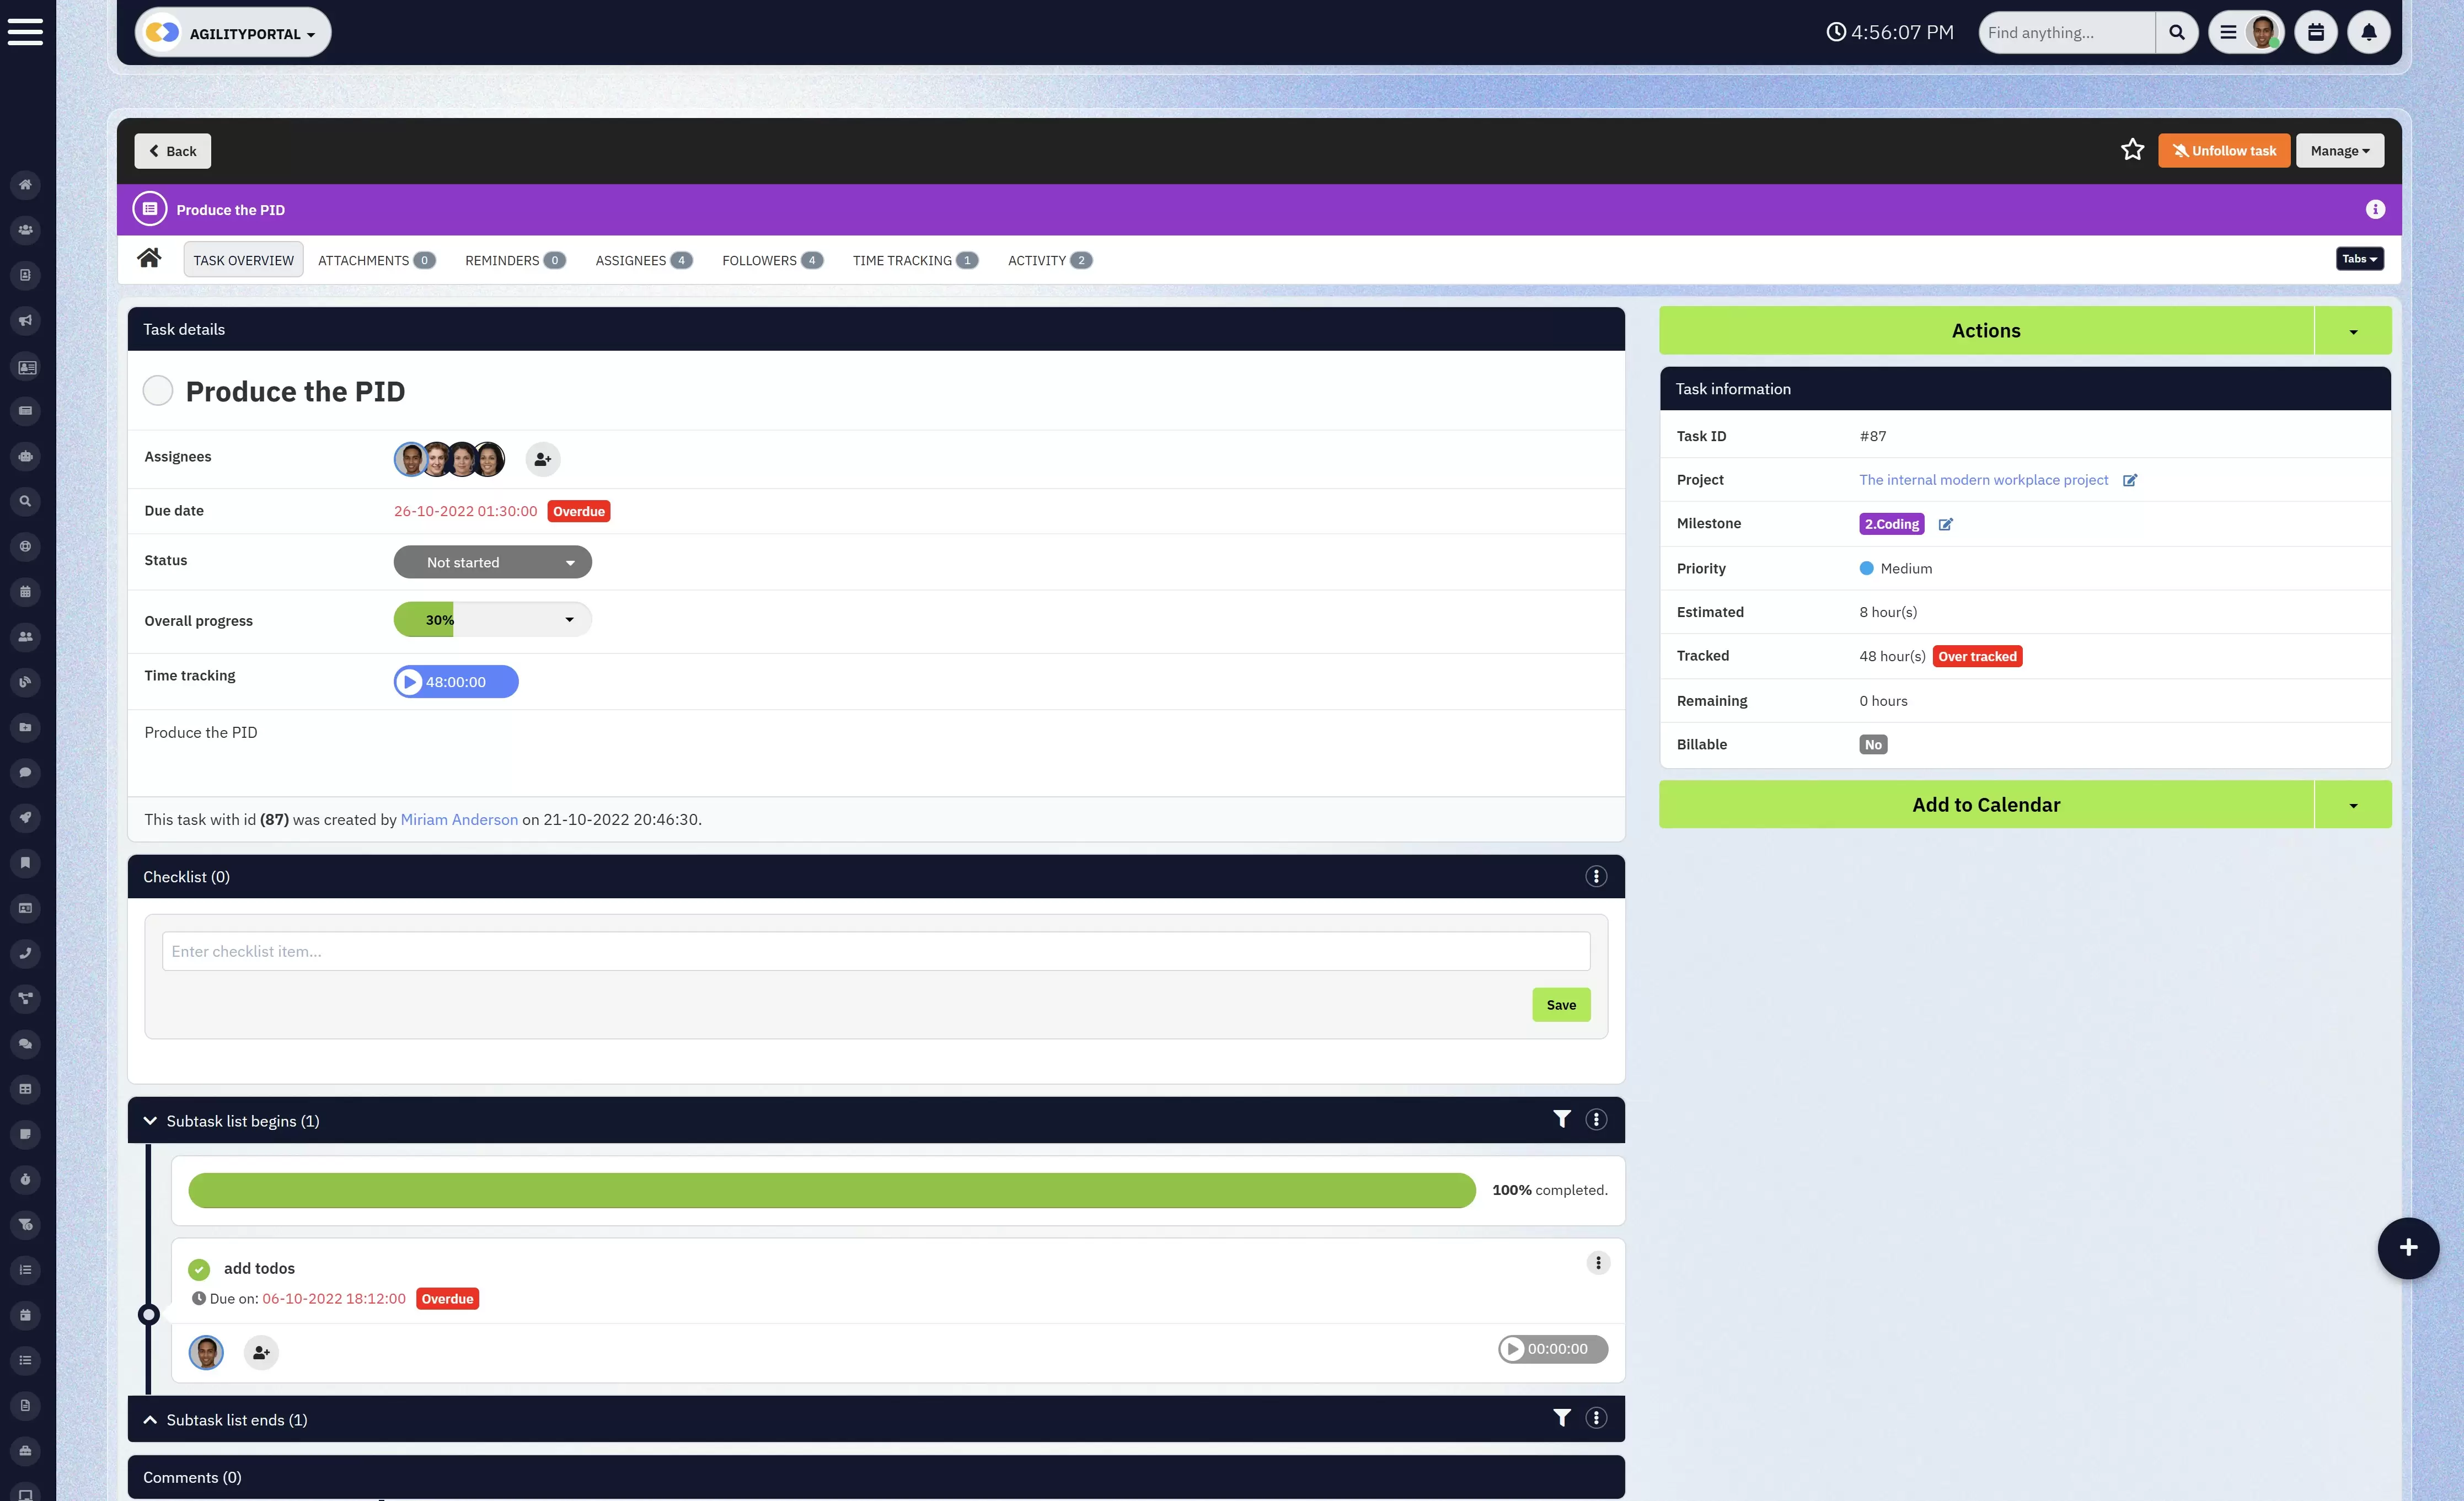This screenshot has height=1501, width=2464.
Task: Open the Assignees tab
Action: [643, 260]
